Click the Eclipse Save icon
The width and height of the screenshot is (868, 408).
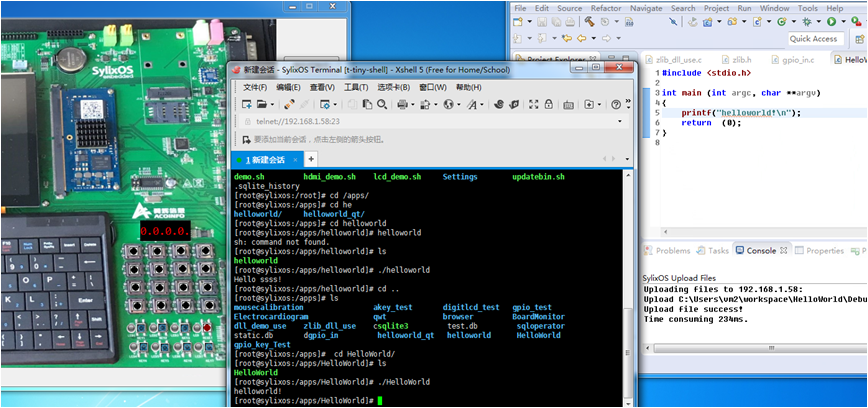pos(542,22)
